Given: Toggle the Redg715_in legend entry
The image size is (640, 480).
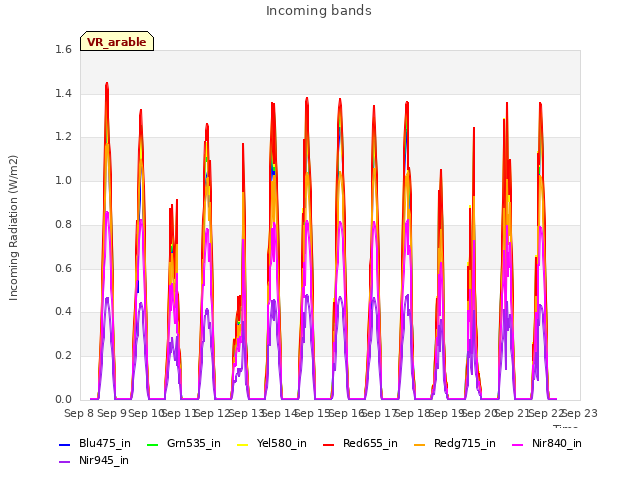Looking at the screenshot, I should click(455, 443).
